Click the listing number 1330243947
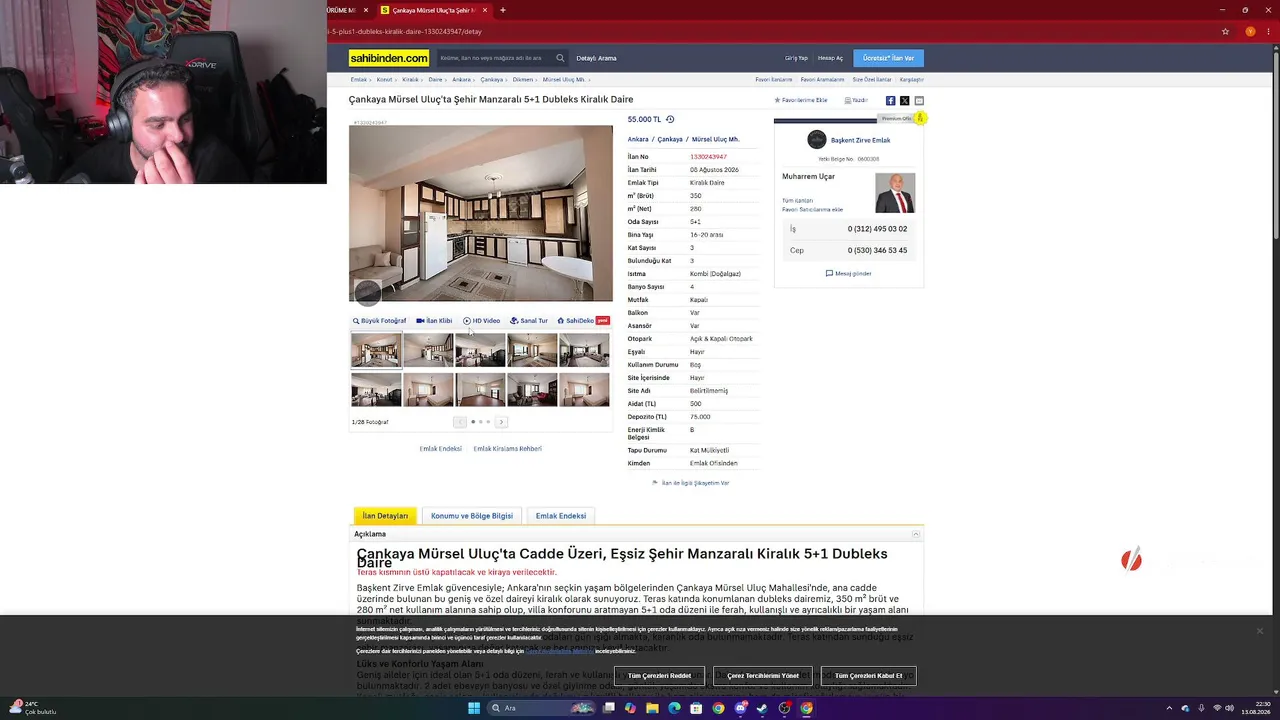The height and width of the screenshot is (720, 1280). (708, 157)
